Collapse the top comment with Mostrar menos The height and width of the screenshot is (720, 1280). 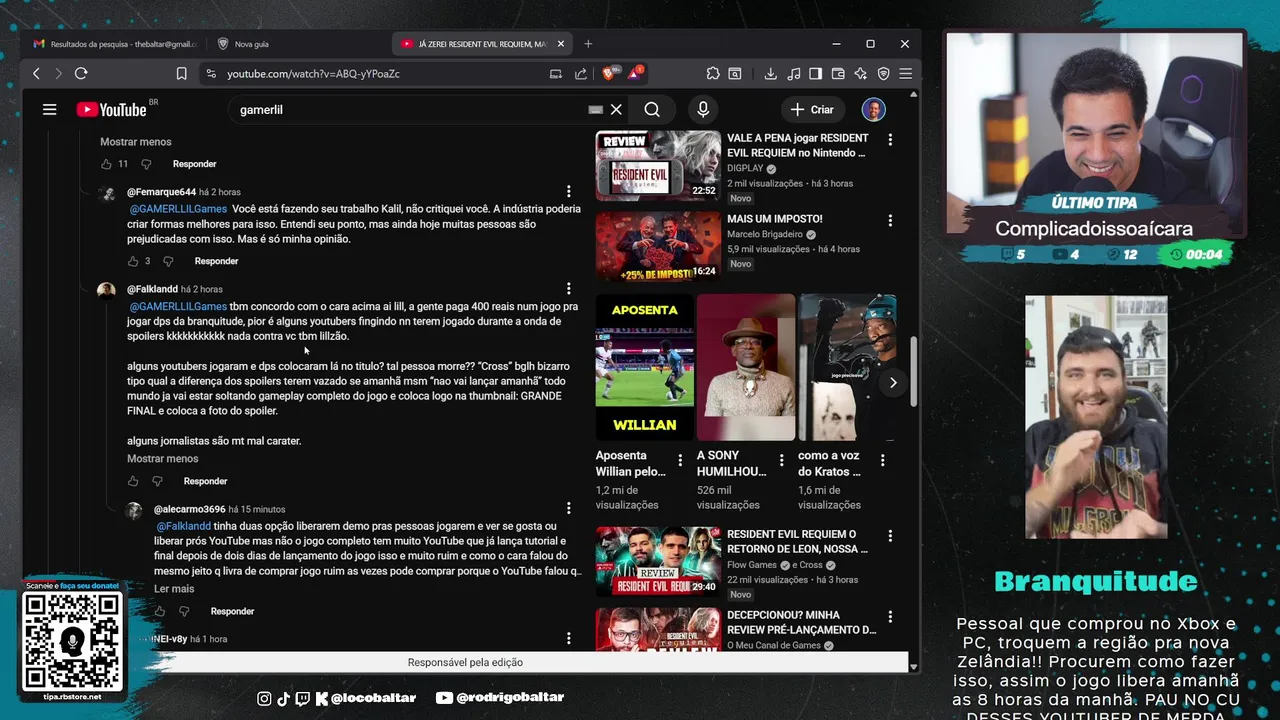(x=136, y=142)
